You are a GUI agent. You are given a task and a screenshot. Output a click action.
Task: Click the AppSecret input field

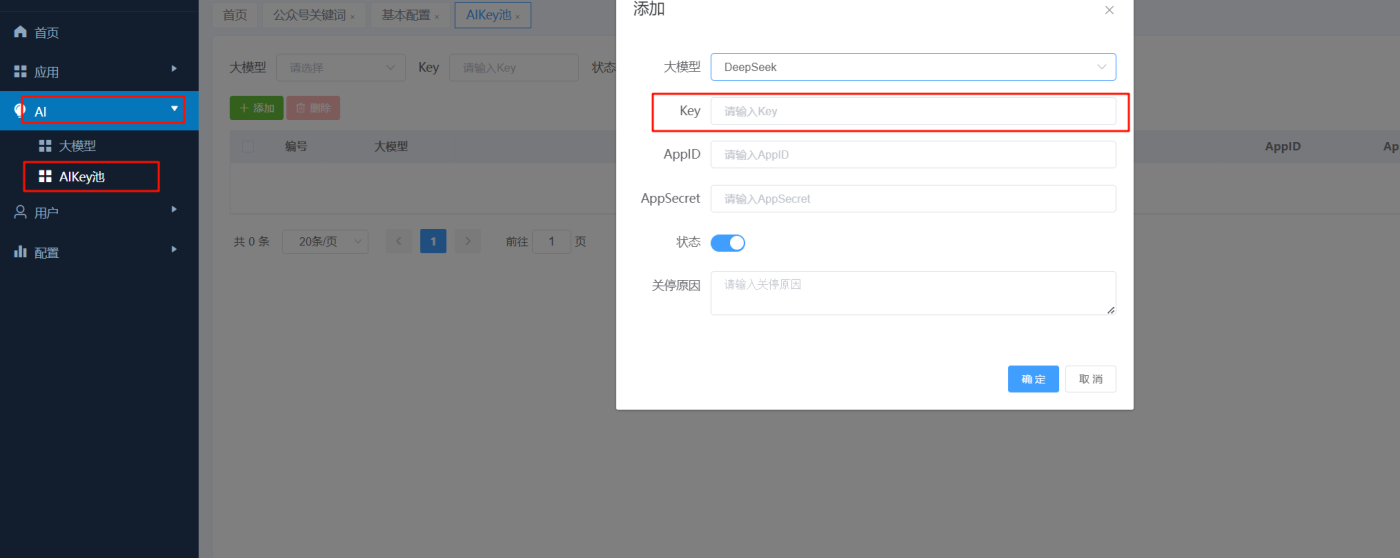point(912,199)
